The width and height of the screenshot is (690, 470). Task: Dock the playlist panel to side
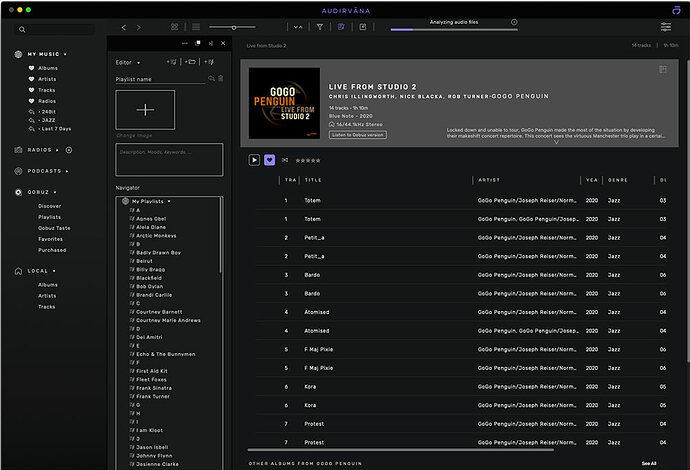click(x=210, y=43)
